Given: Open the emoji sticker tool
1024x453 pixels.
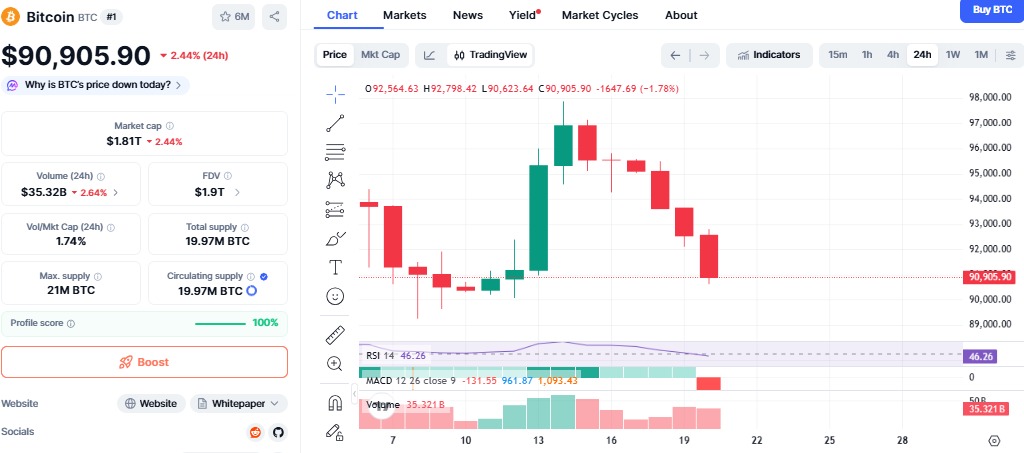Looking at the screenshot, I should (336, 296).
